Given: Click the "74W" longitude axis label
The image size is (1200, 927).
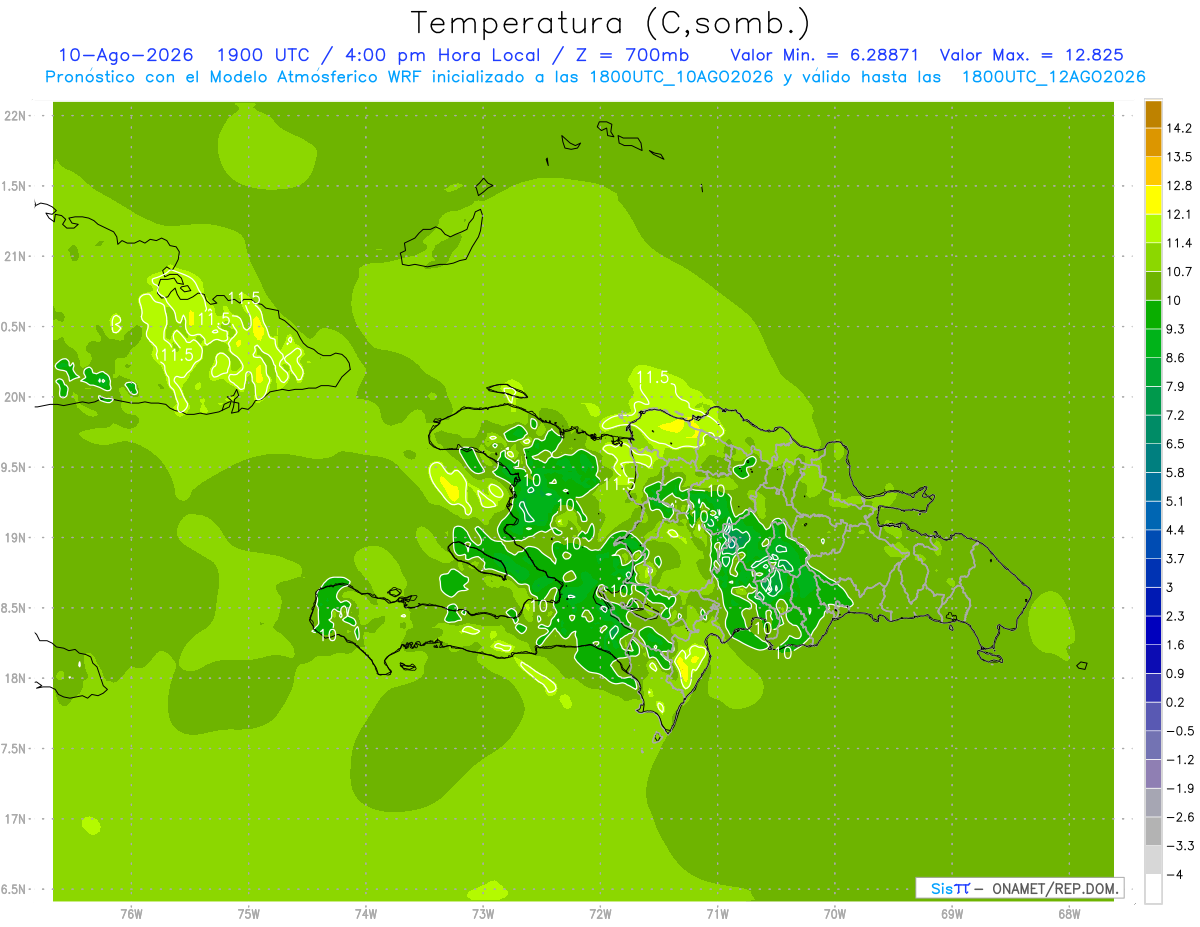Looking at the screenshot, I should click(x=366, y=914).
